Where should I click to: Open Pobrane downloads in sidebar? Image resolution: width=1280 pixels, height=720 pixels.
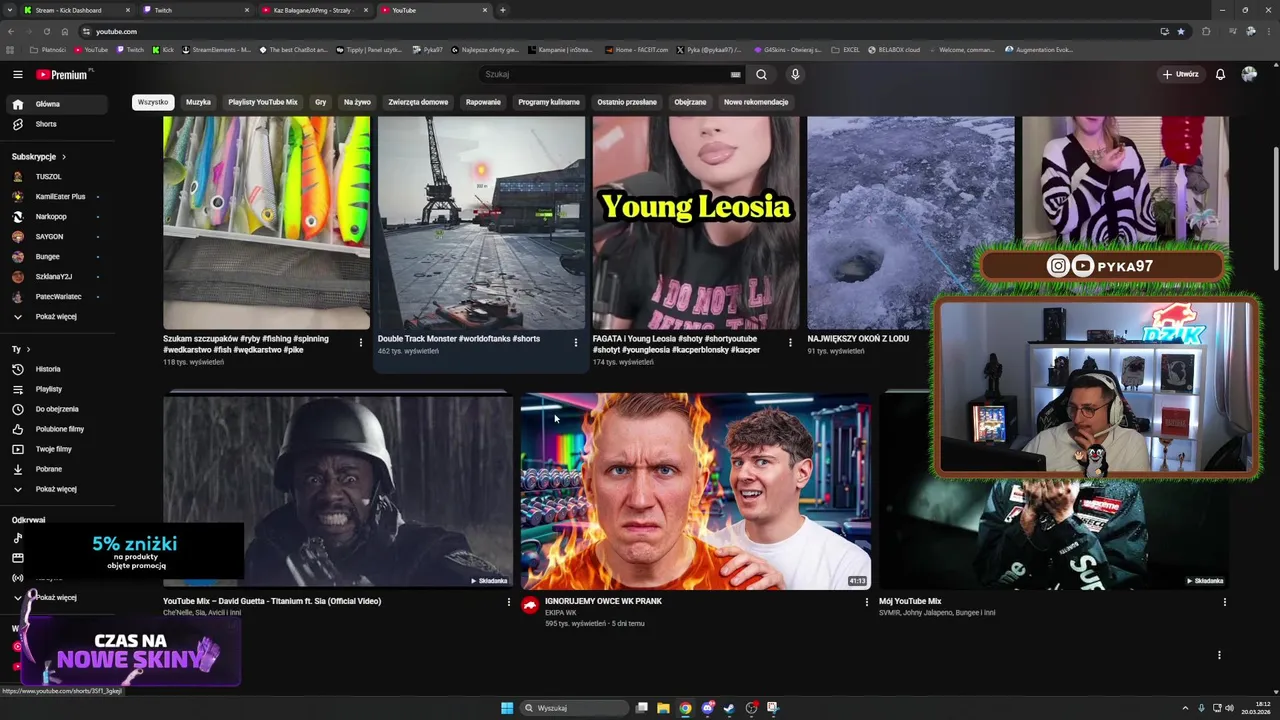[56, 469]
